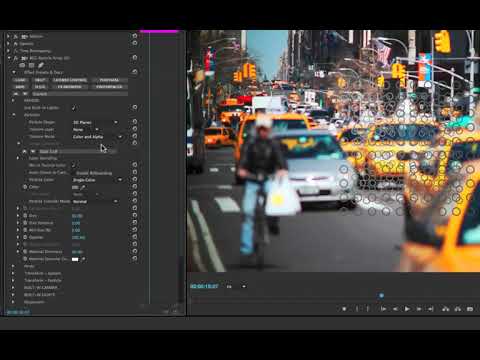The width and height of the screenshot is (480, 360).
Task: Step back one frame
Action: 395,309
